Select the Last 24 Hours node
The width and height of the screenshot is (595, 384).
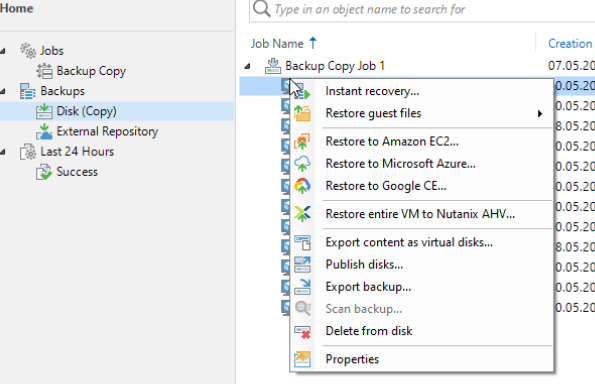tap(77, 151)
